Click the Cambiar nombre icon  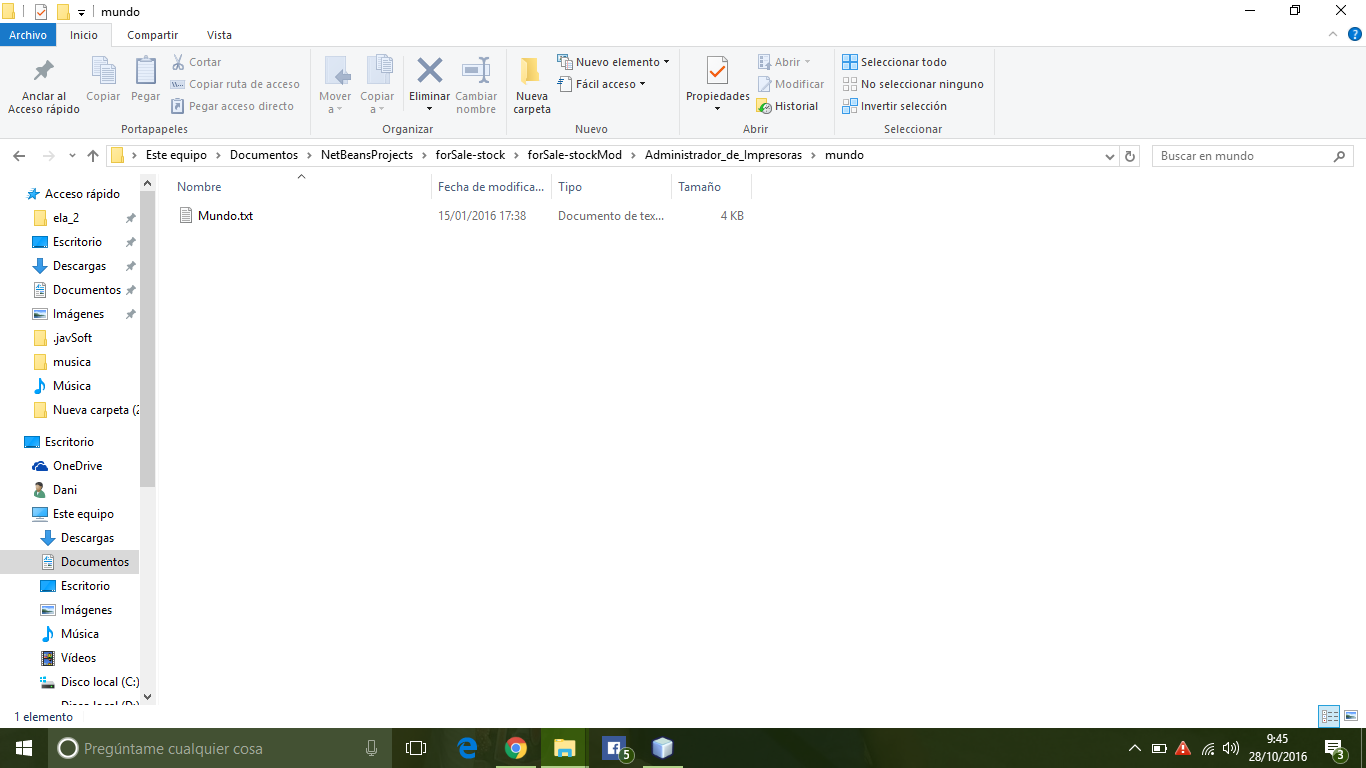coord(476,70)
